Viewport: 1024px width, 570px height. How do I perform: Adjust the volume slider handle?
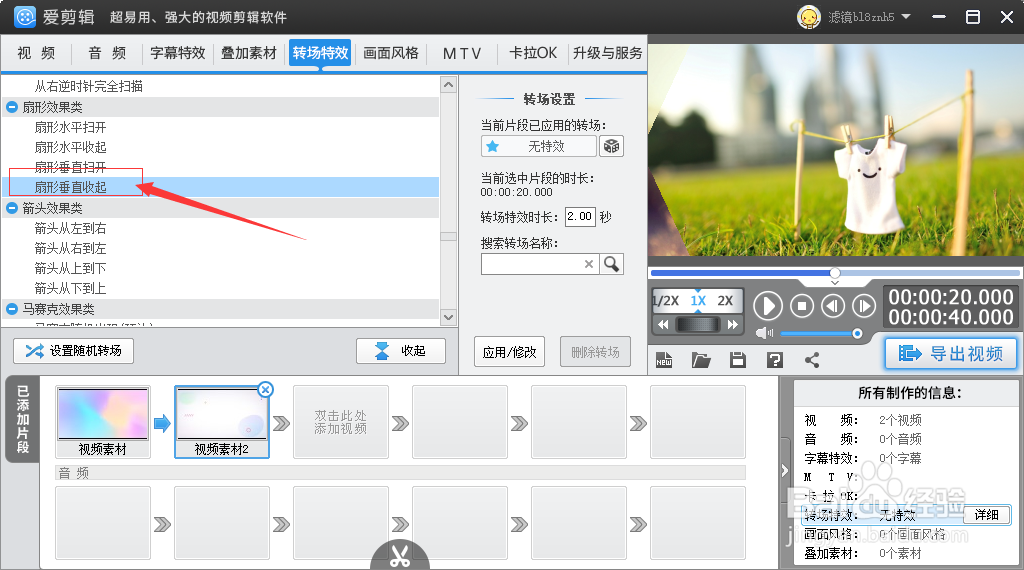[x=857, y=334]
